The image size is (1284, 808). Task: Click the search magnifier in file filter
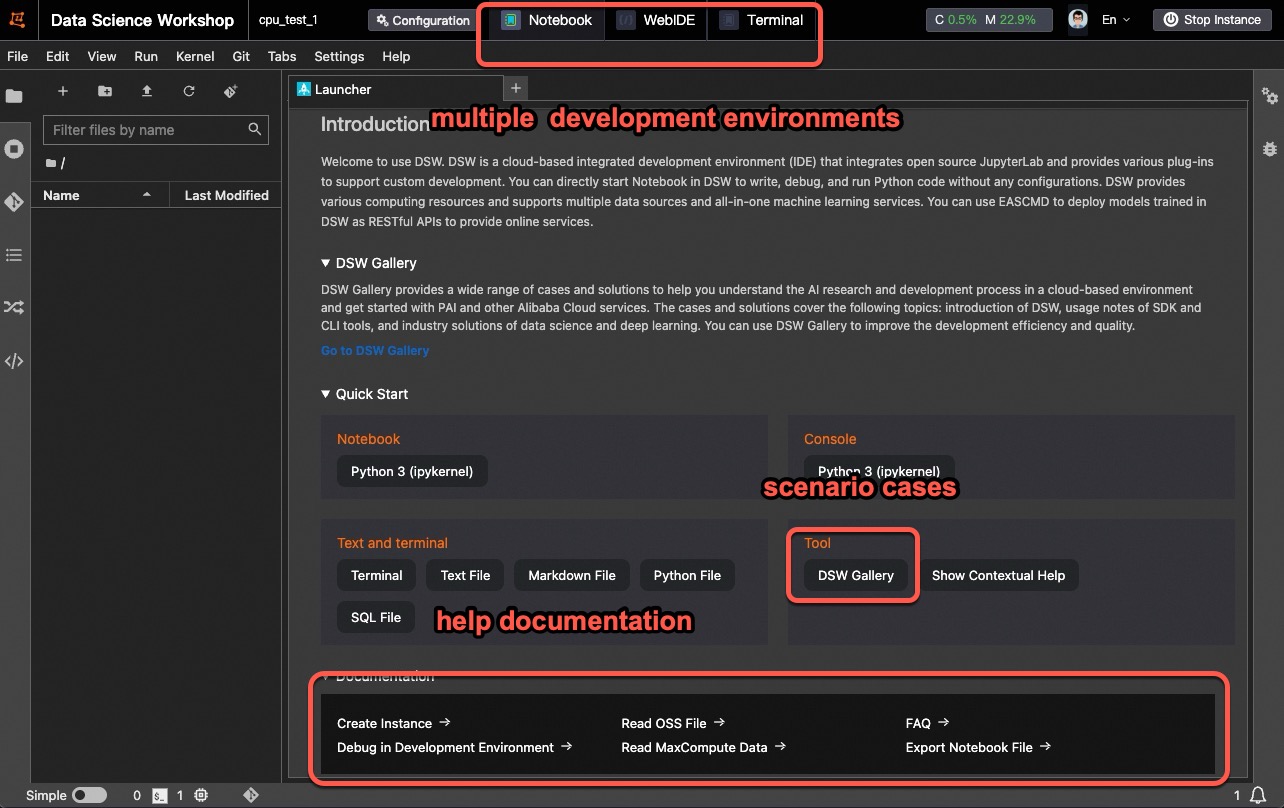(255, 129)
